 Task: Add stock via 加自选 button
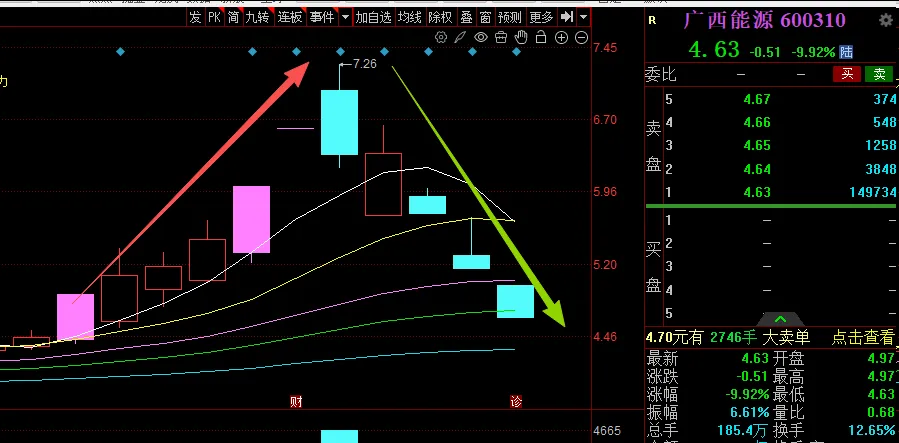(x=373, y=17)
